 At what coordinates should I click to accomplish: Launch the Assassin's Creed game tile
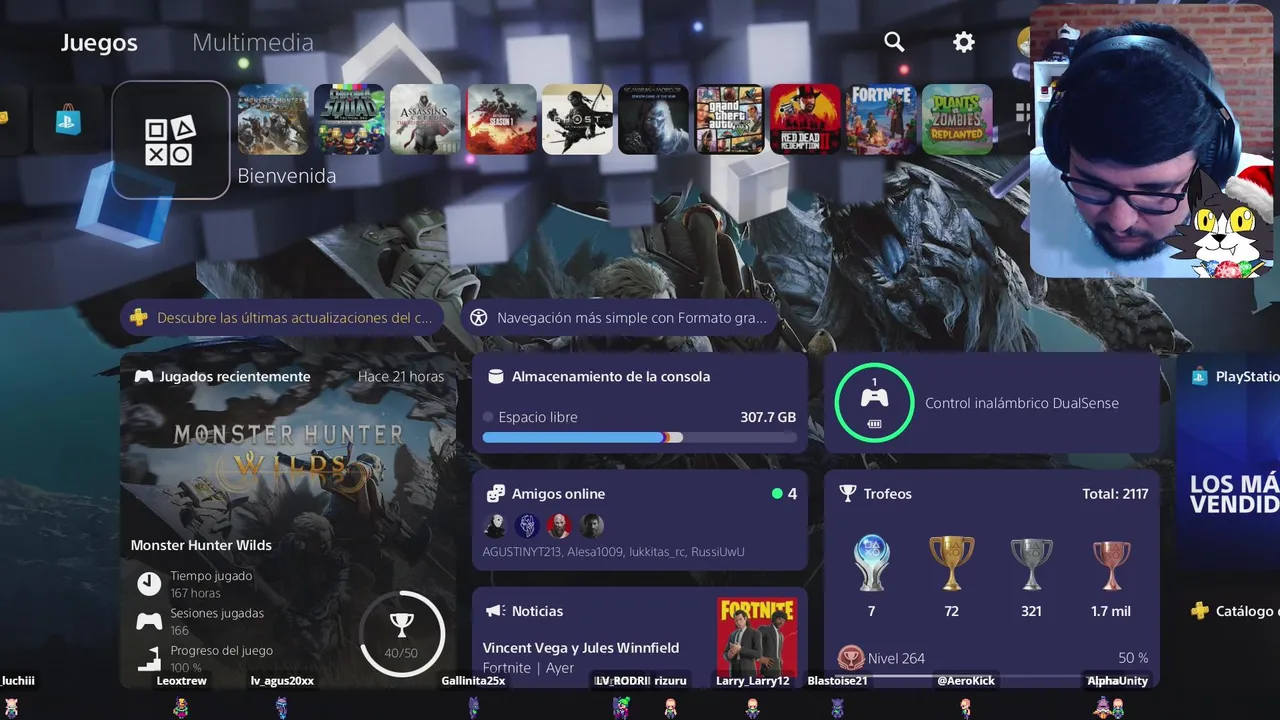tap(426, 119)
